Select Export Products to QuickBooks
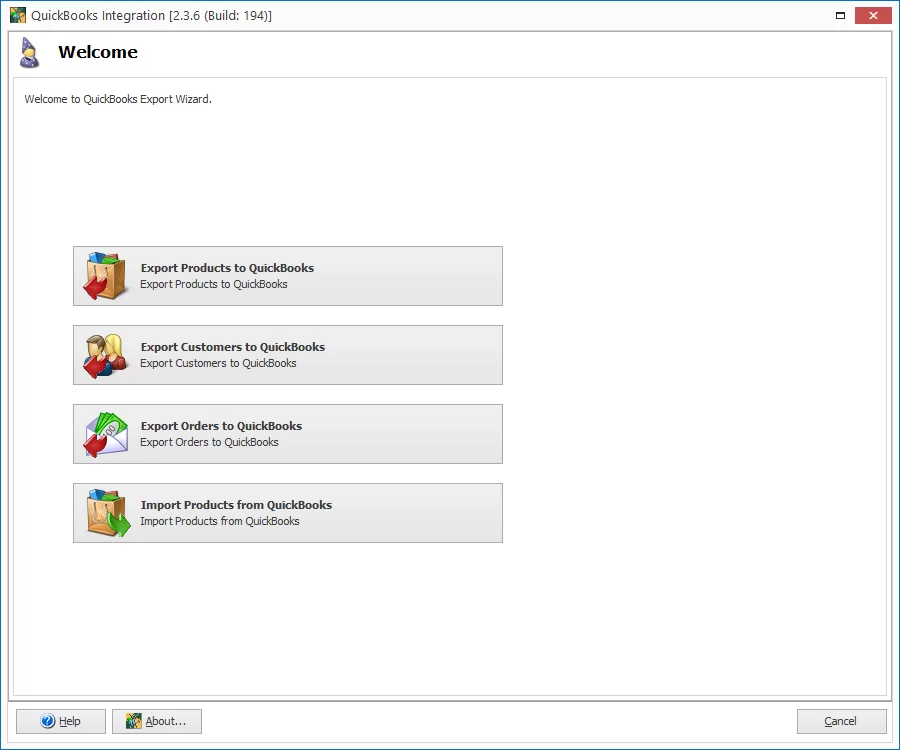The image size is (900, 750). point(287,276)
